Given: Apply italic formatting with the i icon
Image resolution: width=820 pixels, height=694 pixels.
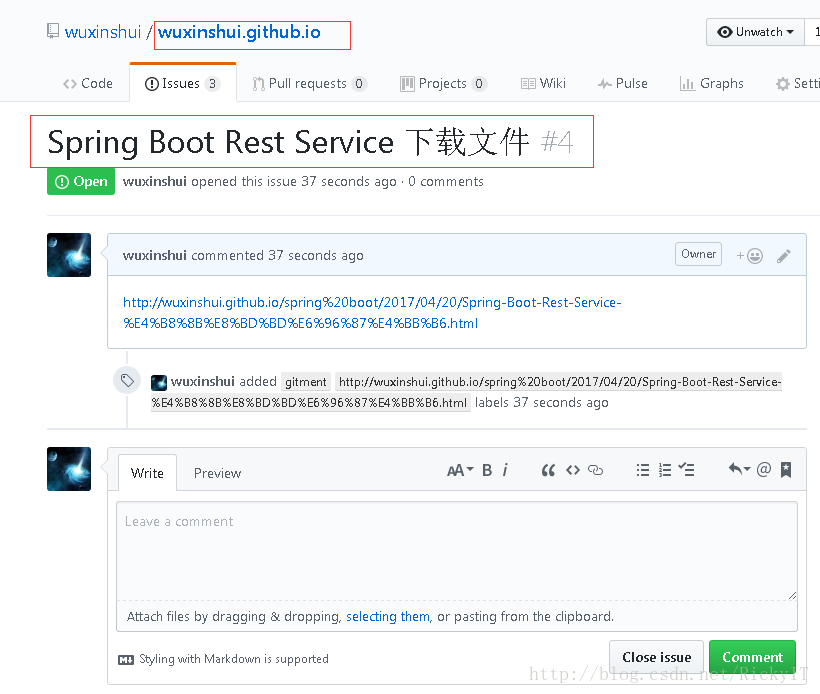Looking at the screenshot, I should coord(505,471).
